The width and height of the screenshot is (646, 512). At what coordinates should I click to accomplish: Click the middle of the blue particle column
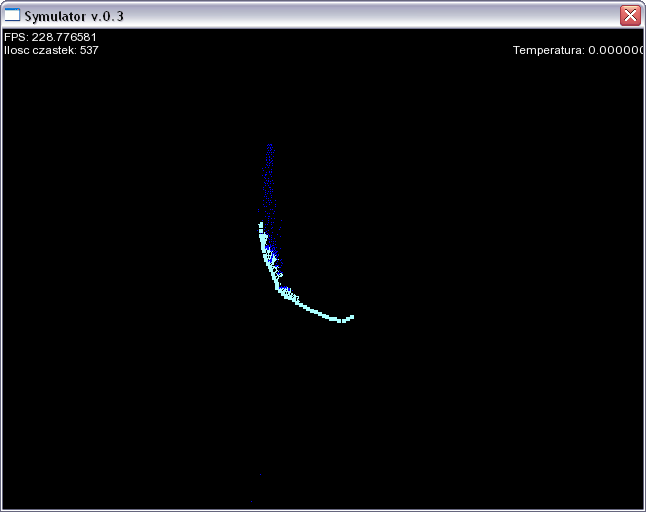tap(269, 190)
